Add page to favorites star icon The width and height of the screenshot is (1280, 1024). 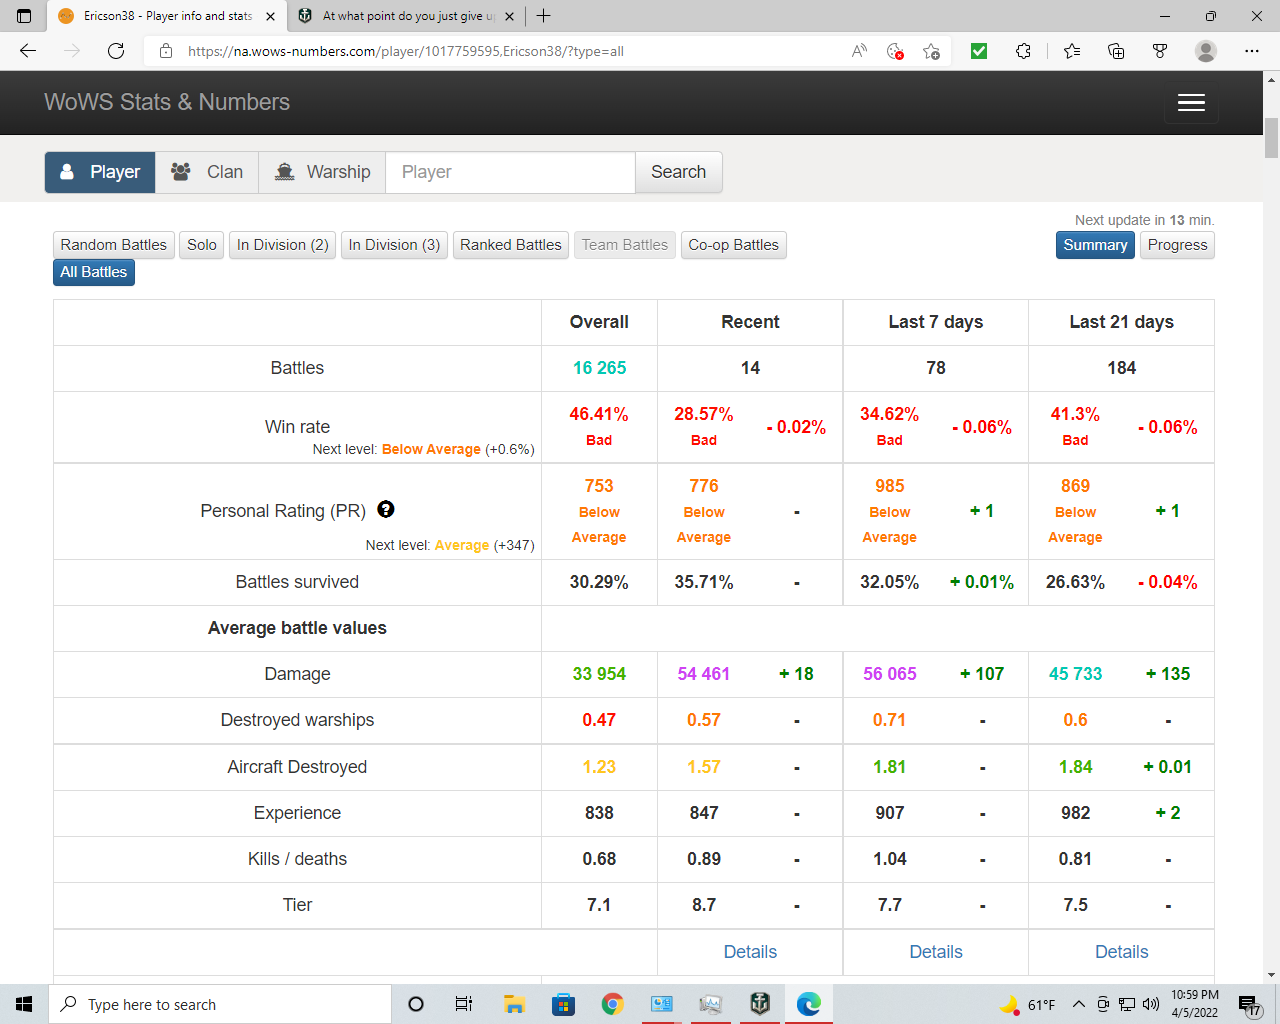coord(931,51)
